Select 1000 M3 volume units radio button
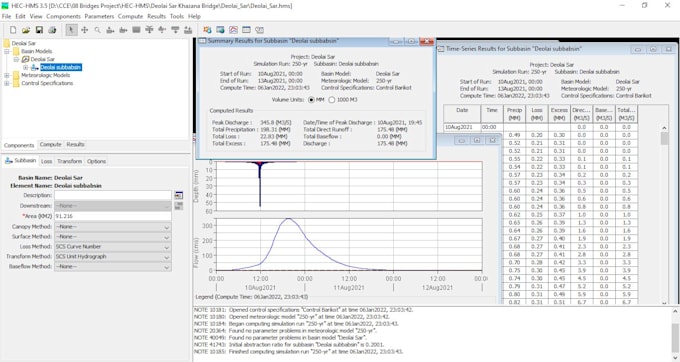The width and height of the screenshot is (680, 362). [332, 100]
